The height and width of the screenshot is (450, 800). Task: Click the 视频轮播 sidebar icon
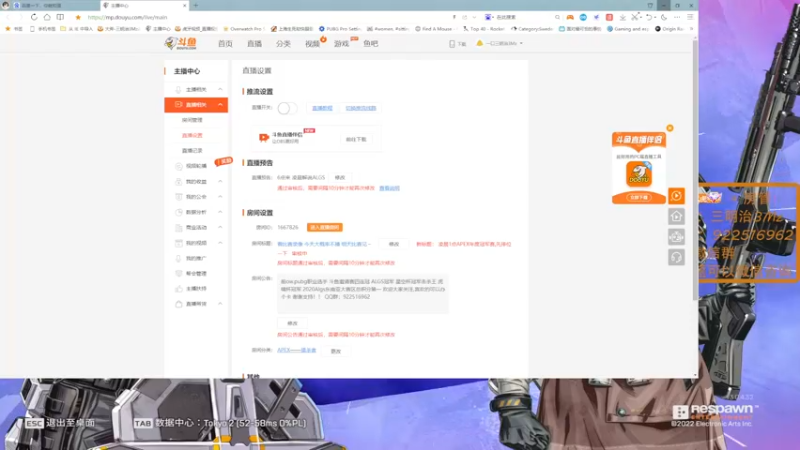pyautogui.click(x=179, y=166)
